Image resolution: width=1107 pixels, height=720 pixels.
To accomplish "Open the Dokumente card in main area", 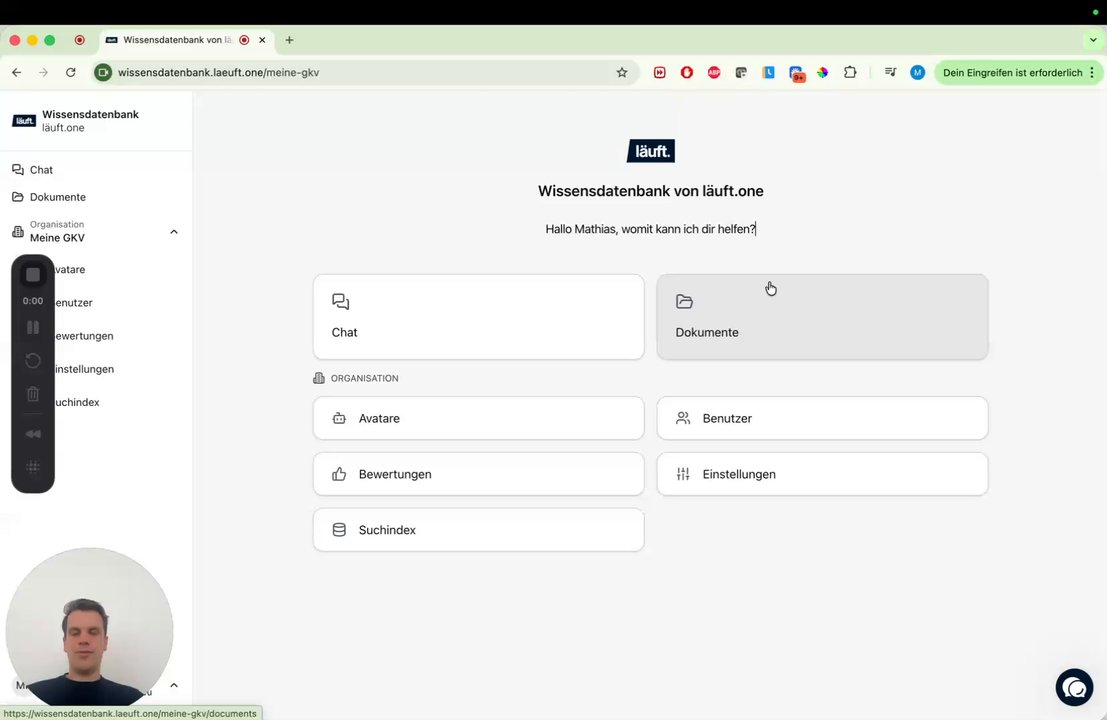I will tap(822, 317).
